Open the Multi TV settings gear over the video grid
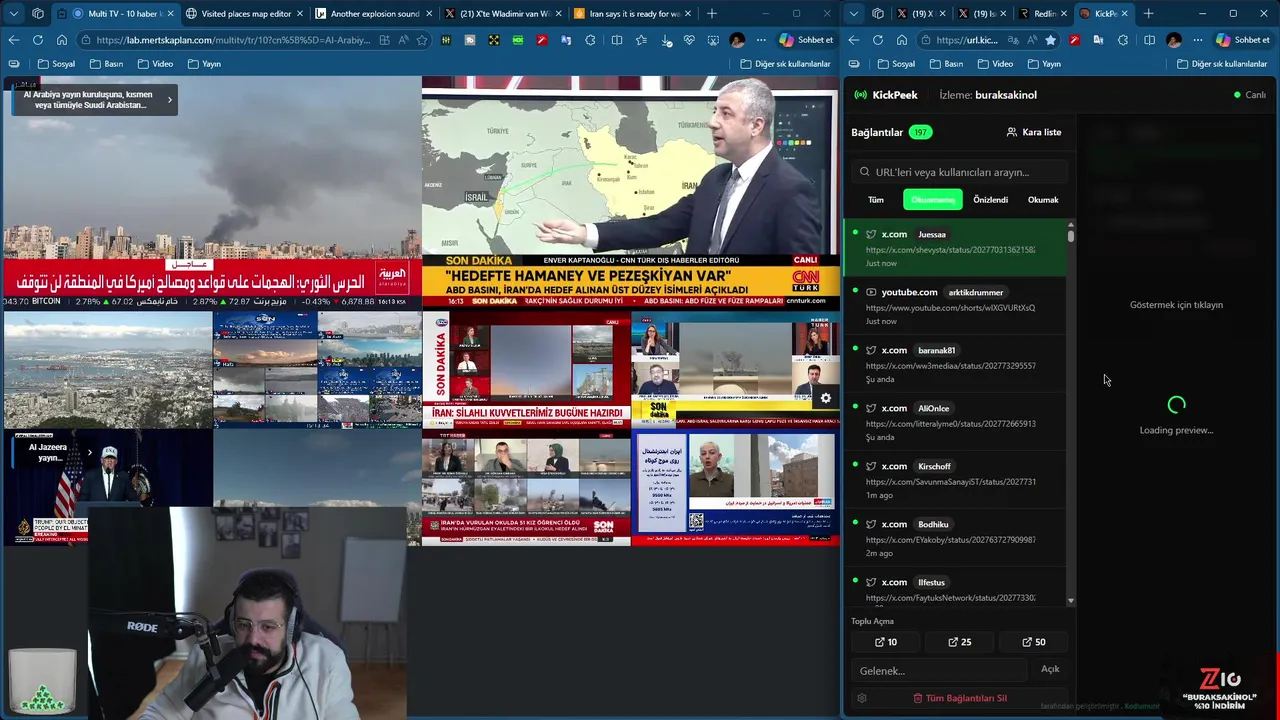The height and width of the screenshot is (720, 1280). click(825, 398)
